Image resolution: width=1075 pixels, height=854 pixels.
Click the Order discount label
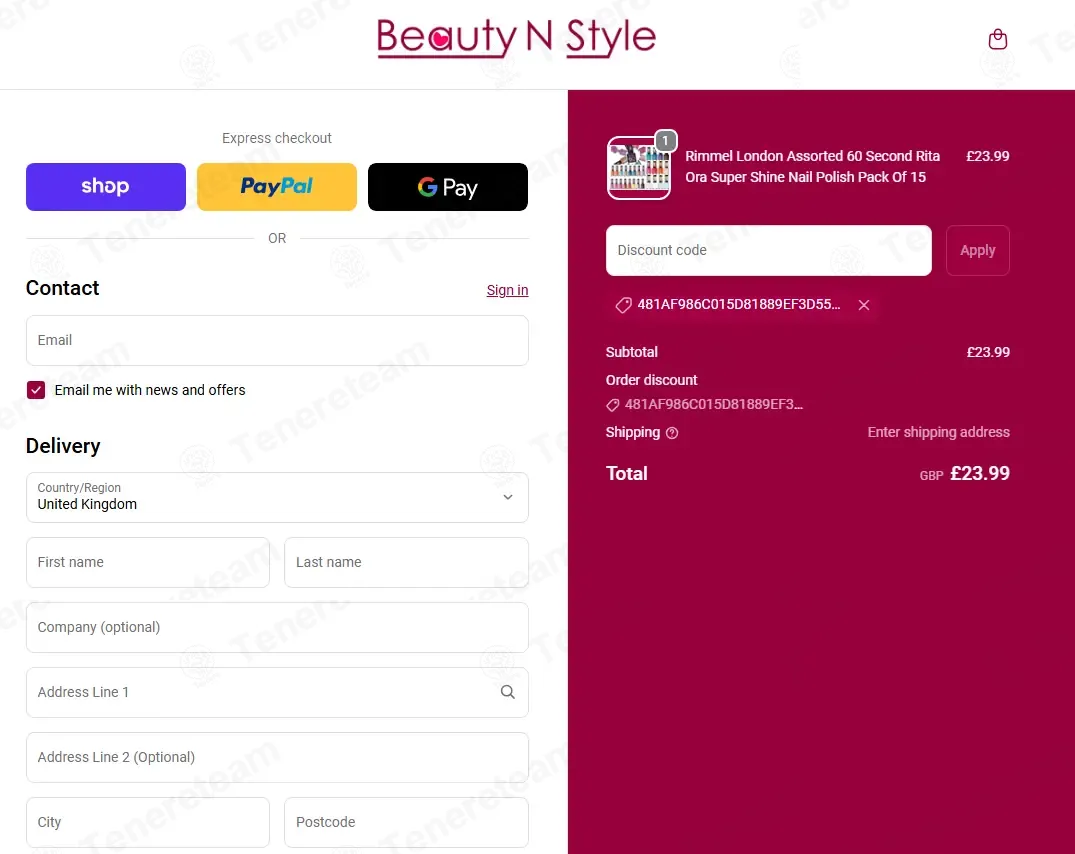pyautogui.click(x=651, y=380)
